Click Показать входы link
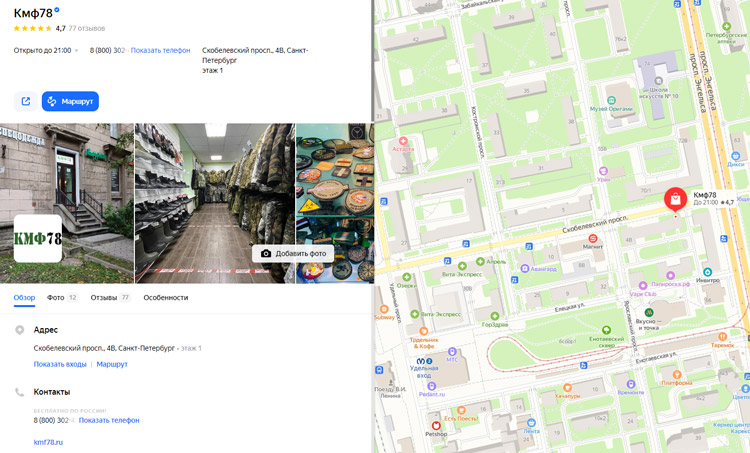This screenshot has width=750, height=453. point(60,364)
